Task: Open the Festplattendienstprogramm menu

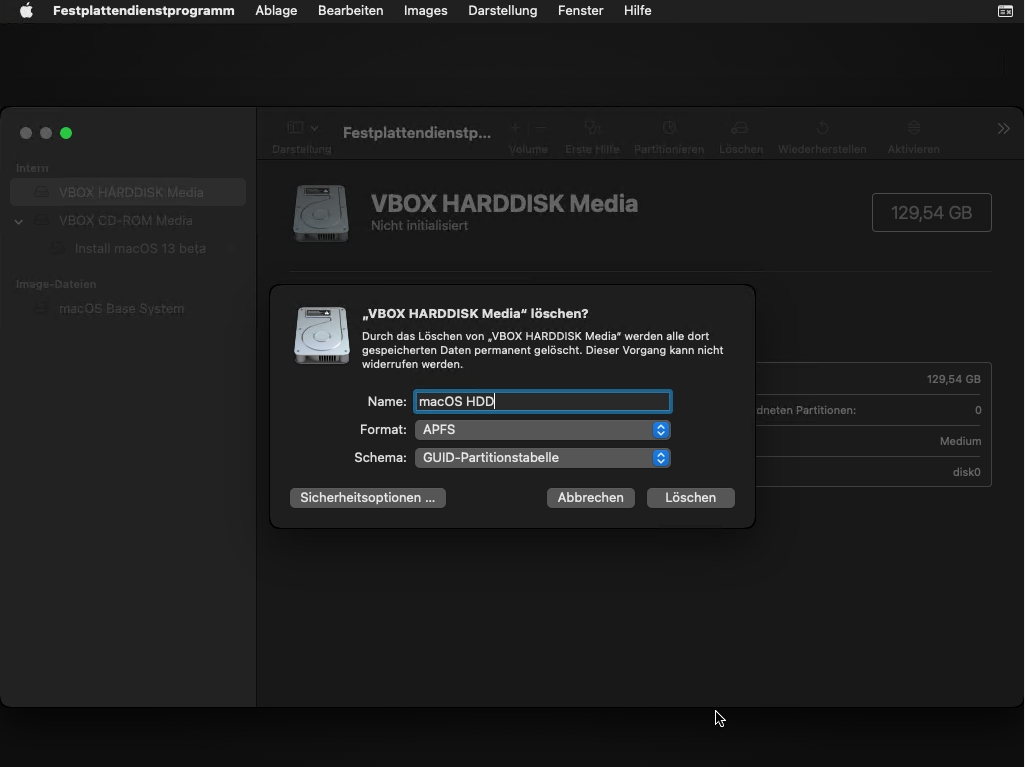Action: pos(143,10)
